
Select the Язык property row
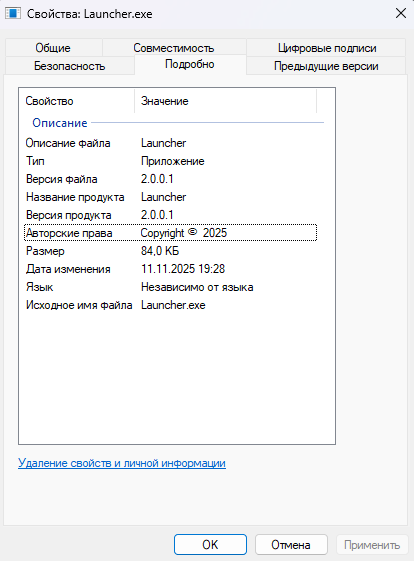(x=171, y=287)
